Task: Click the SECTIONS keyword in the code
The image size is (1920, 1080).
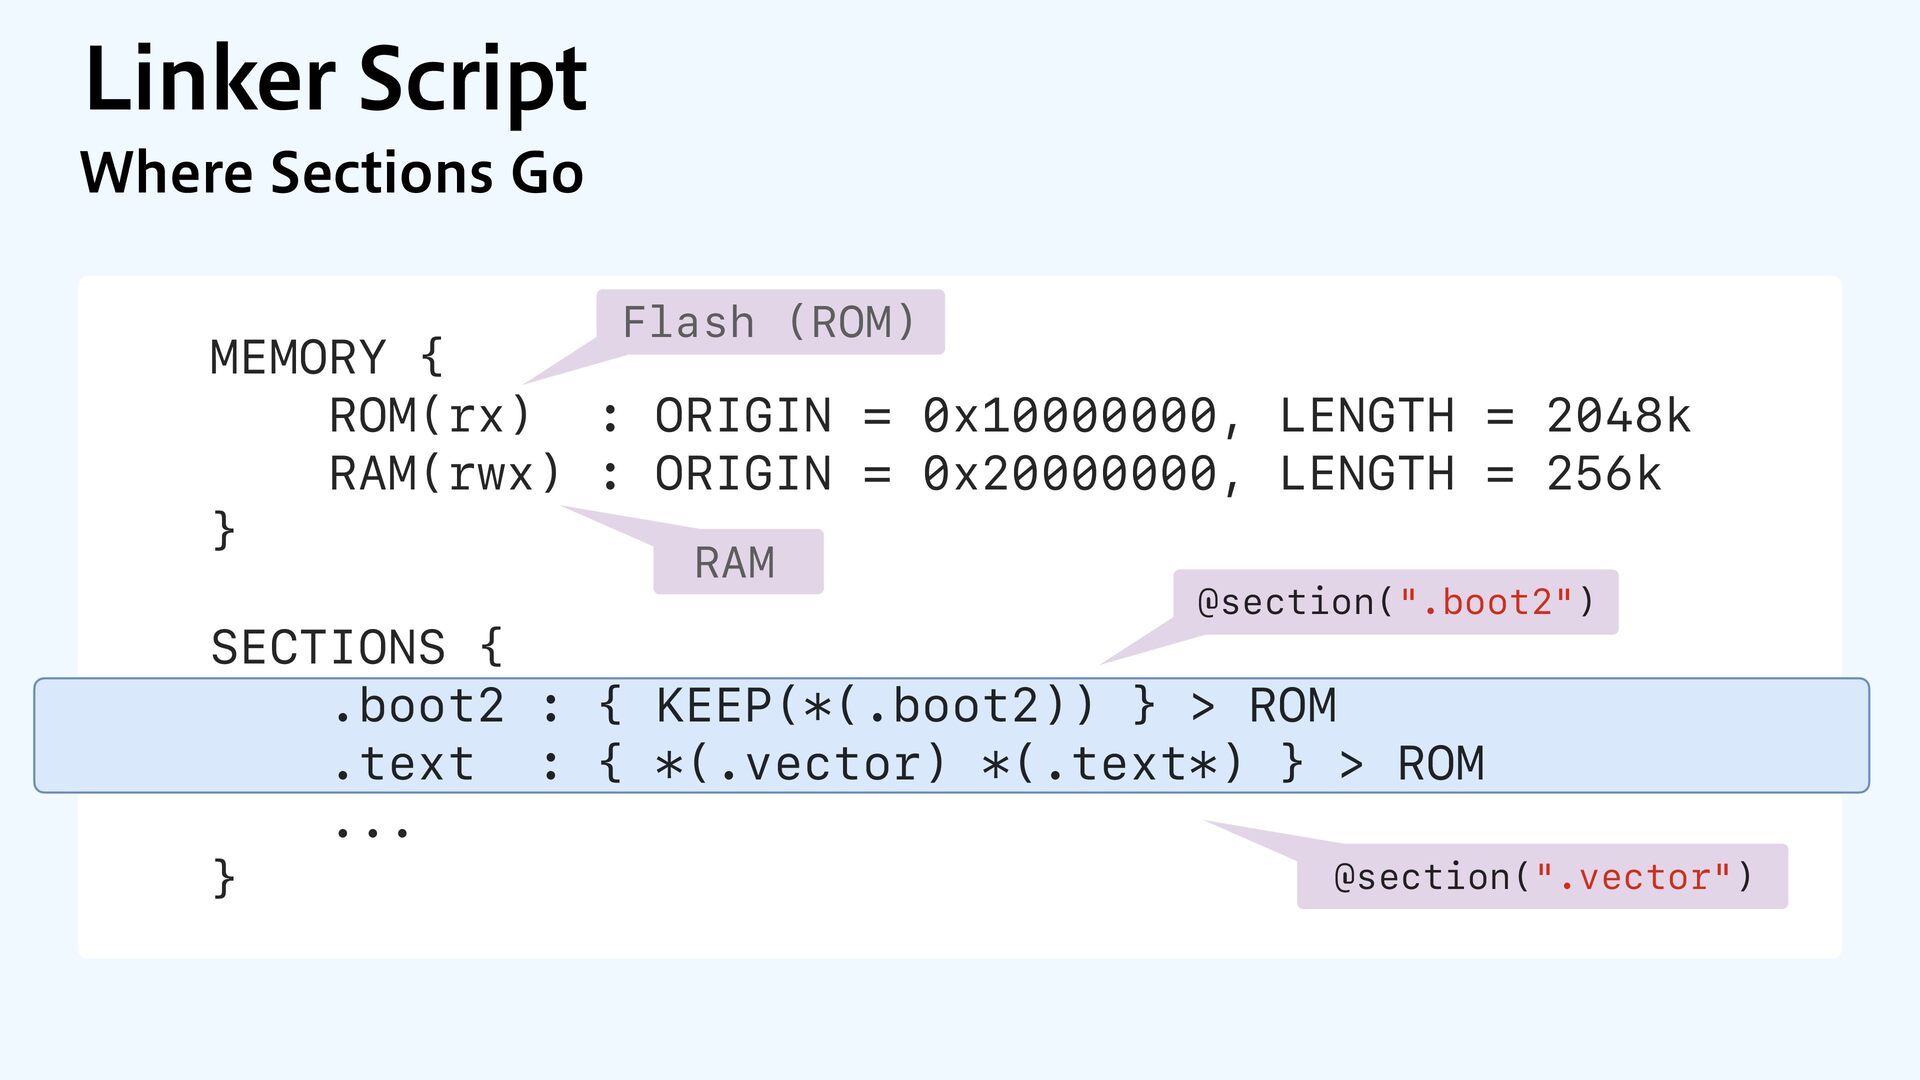Action: (327, 647)
